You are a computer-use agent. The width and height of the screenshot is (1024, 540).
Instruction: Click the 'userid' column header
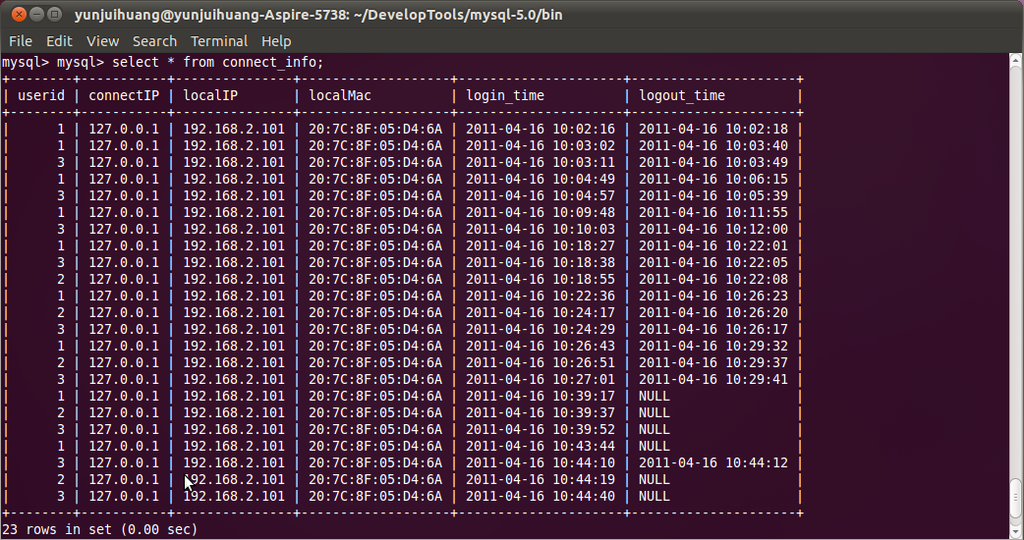pos(41,96)
